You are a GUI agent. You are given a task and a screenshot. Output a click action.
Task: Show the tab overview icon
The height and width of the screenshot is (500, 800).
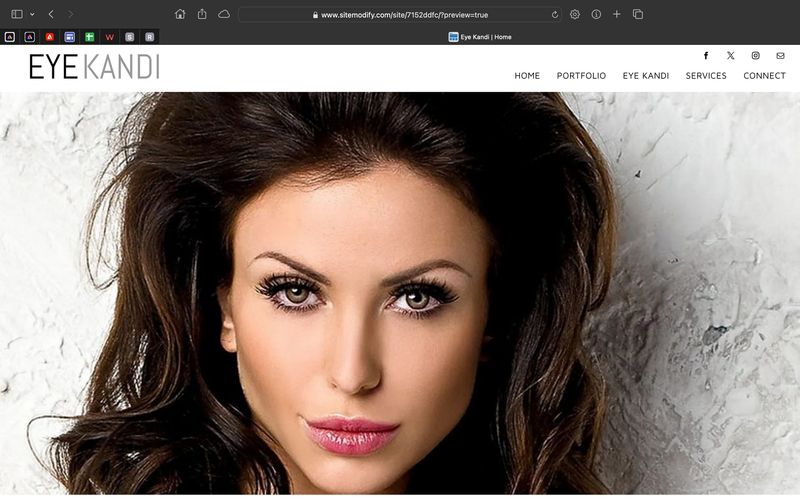click(638, 14)
